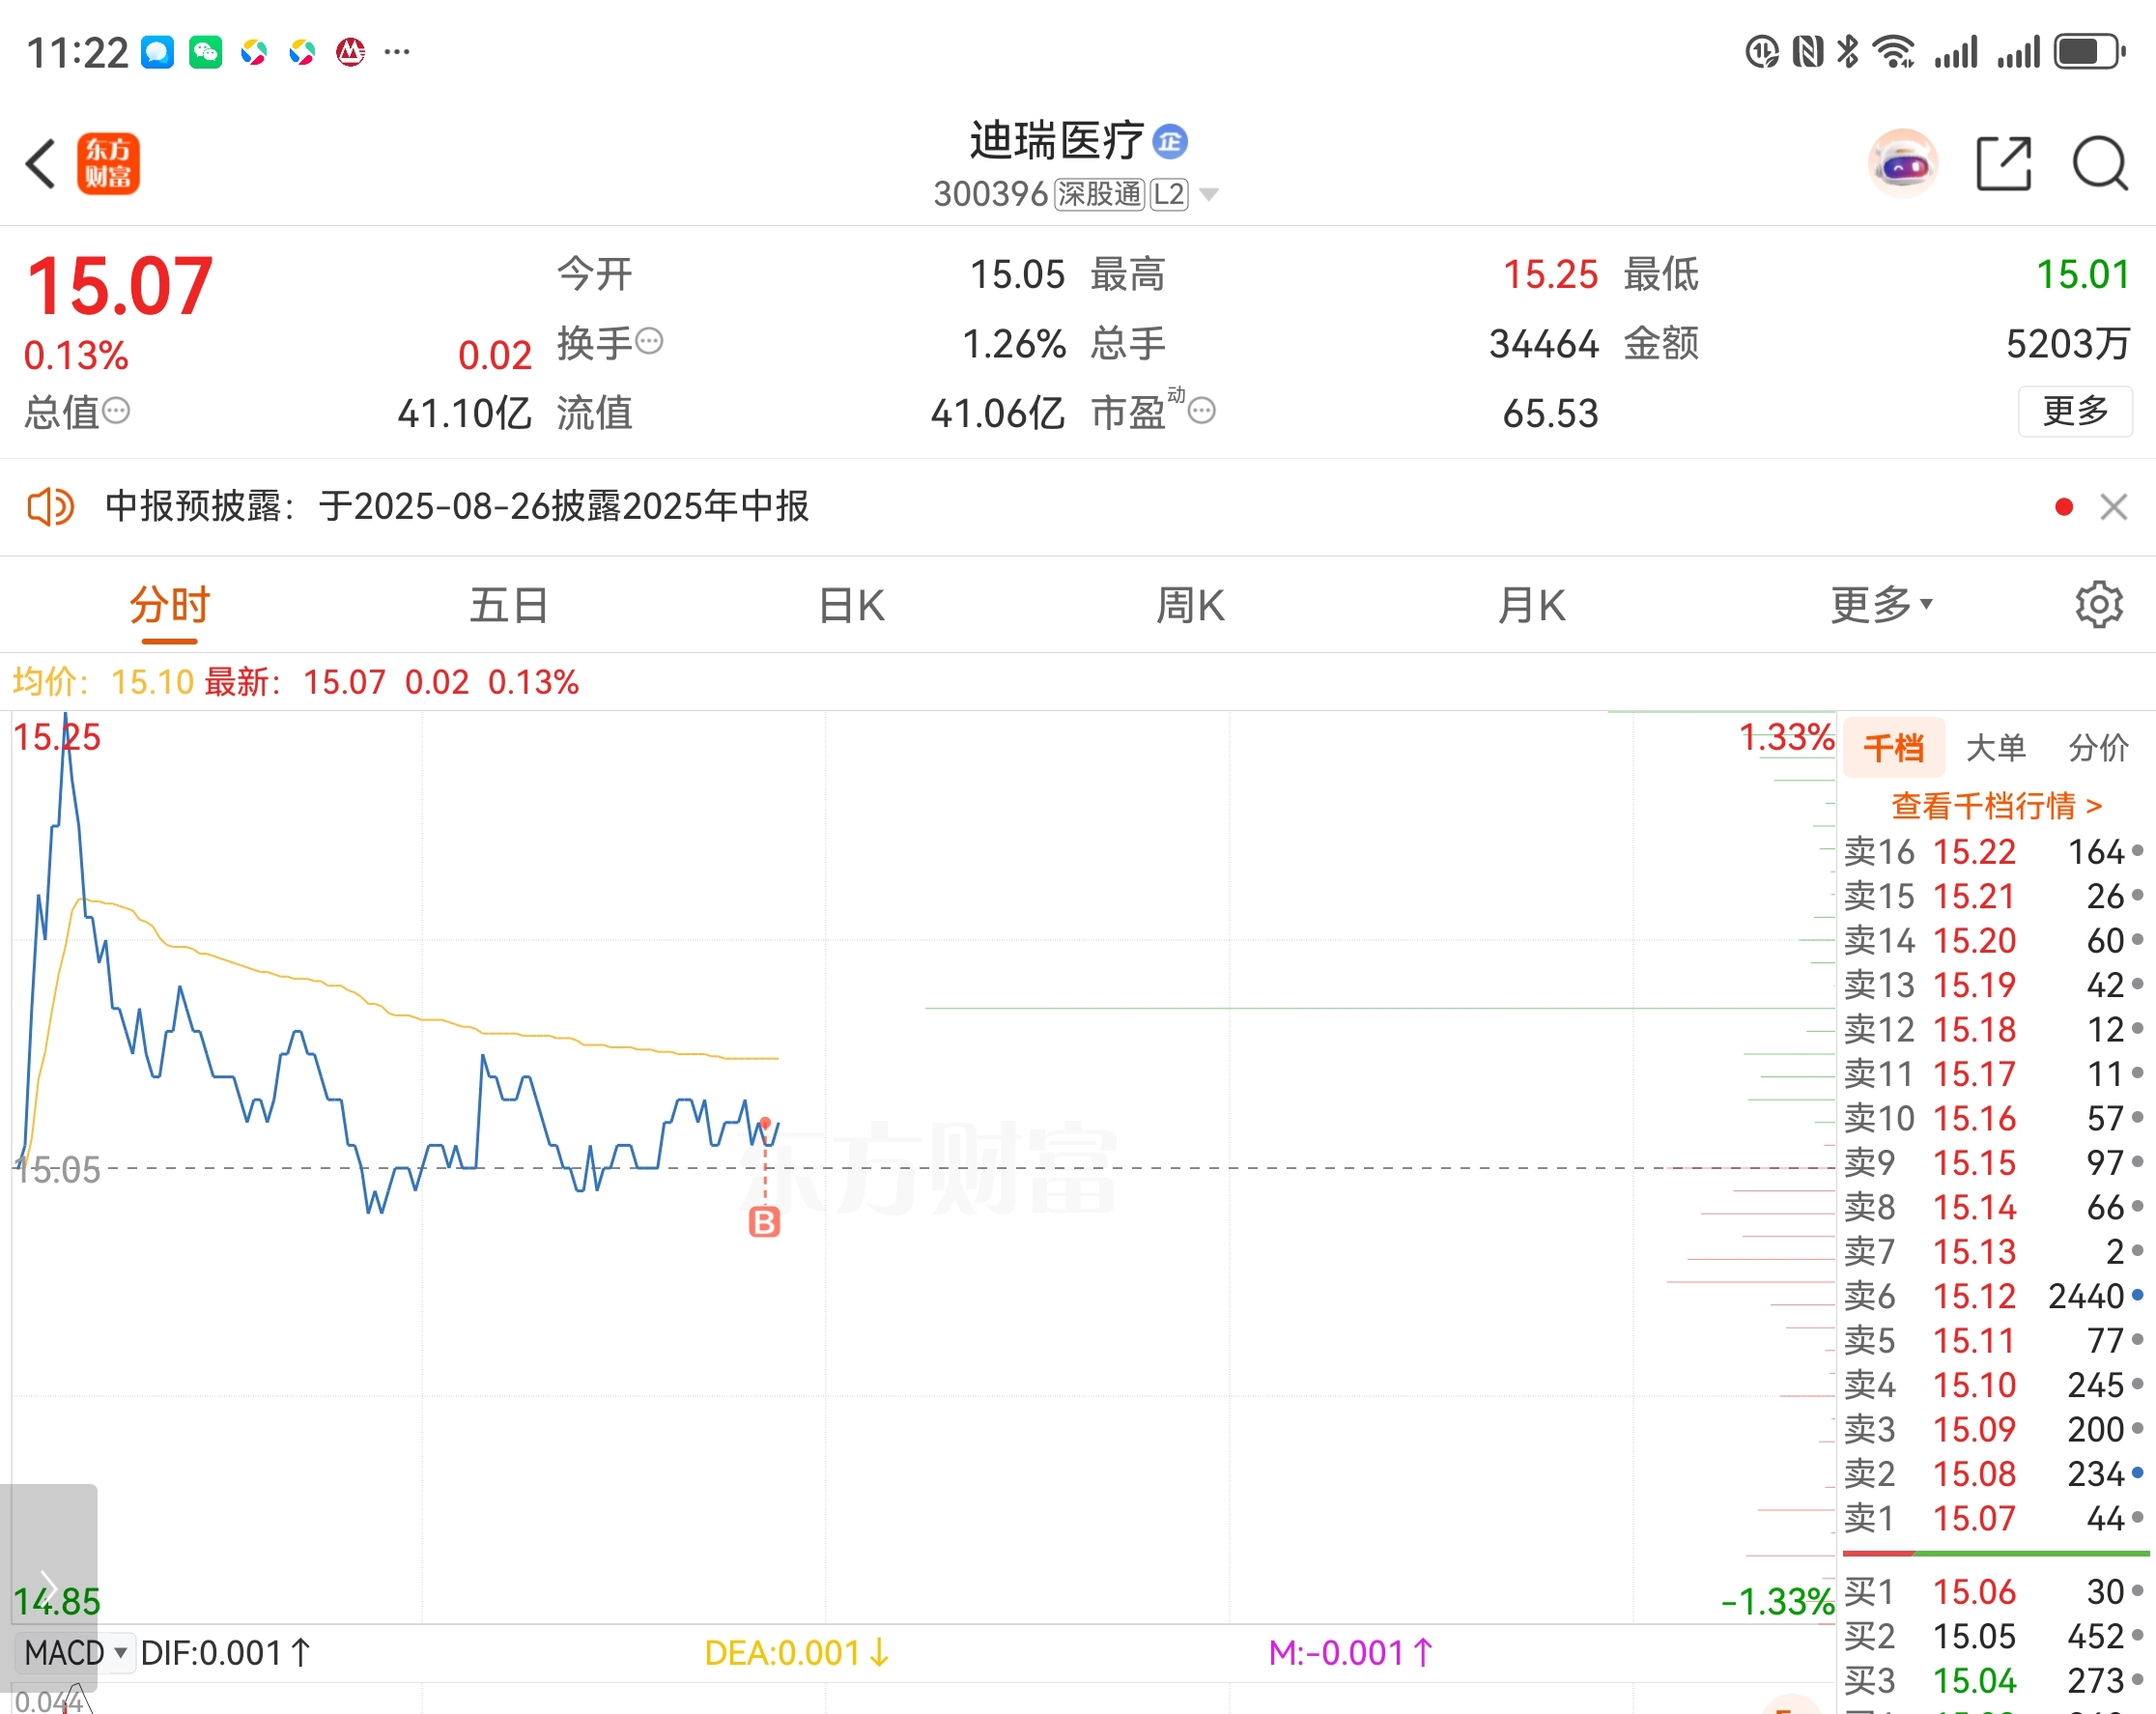Select 卖4 price 15.10 row
2156x1714 pixels.
1994,1385
